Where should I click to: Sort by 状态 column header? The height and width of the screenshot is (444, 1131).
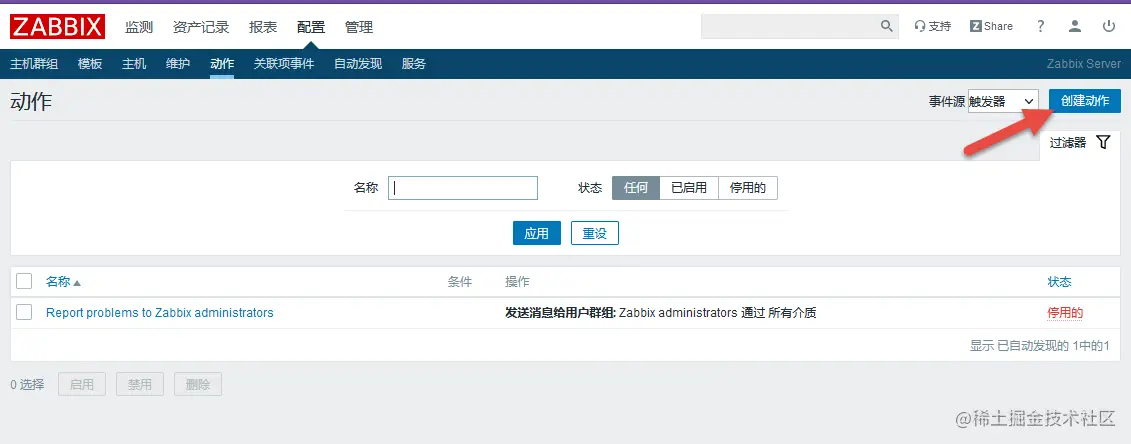[1060, 282]
